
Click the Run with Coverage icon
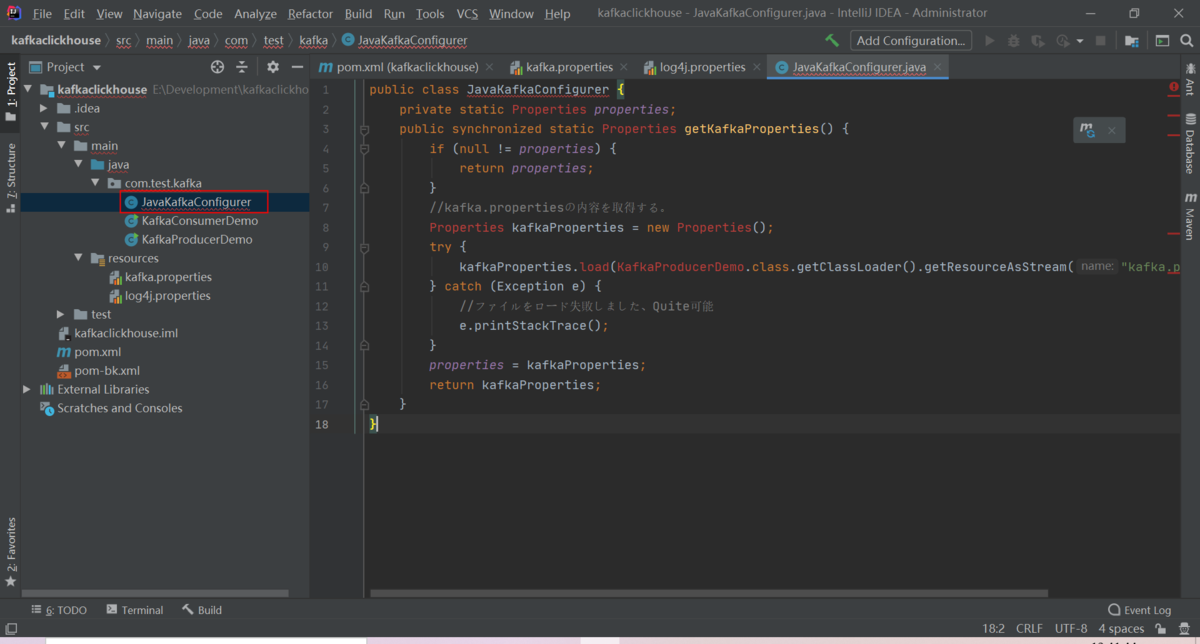(x=1038, y=41)
